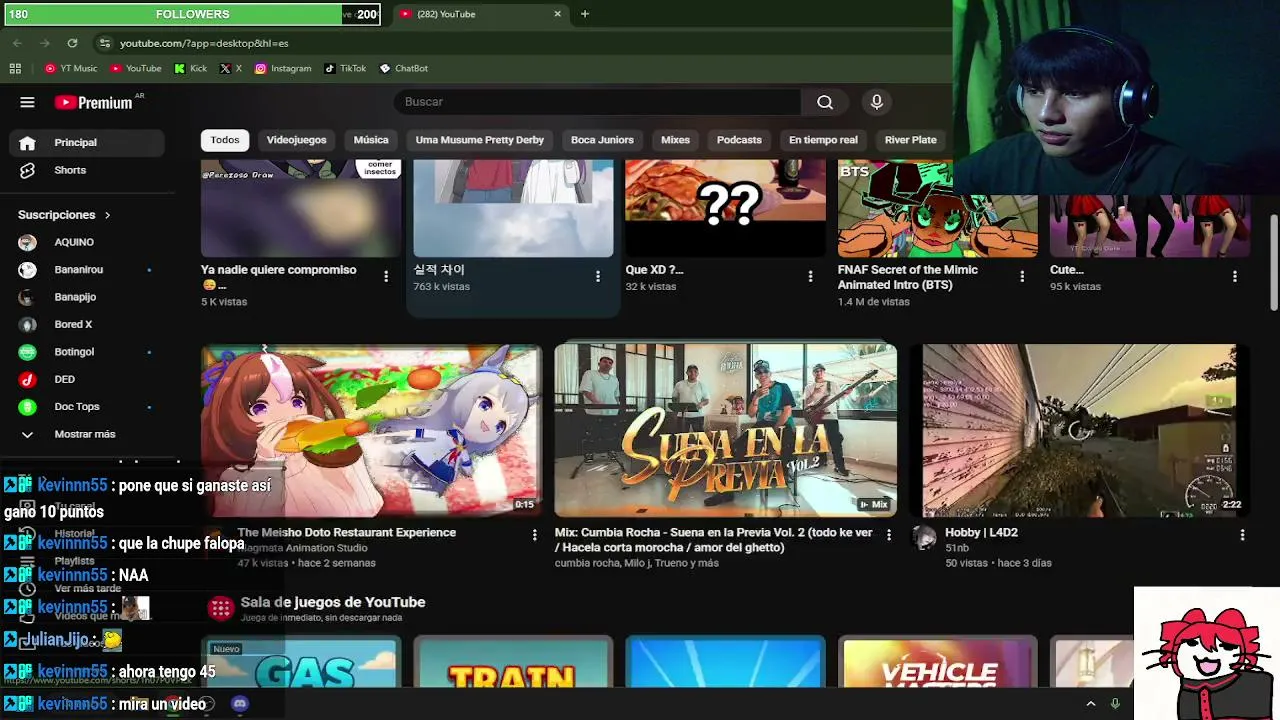
Task: Open a new browser tab
Action: point(585,14)
